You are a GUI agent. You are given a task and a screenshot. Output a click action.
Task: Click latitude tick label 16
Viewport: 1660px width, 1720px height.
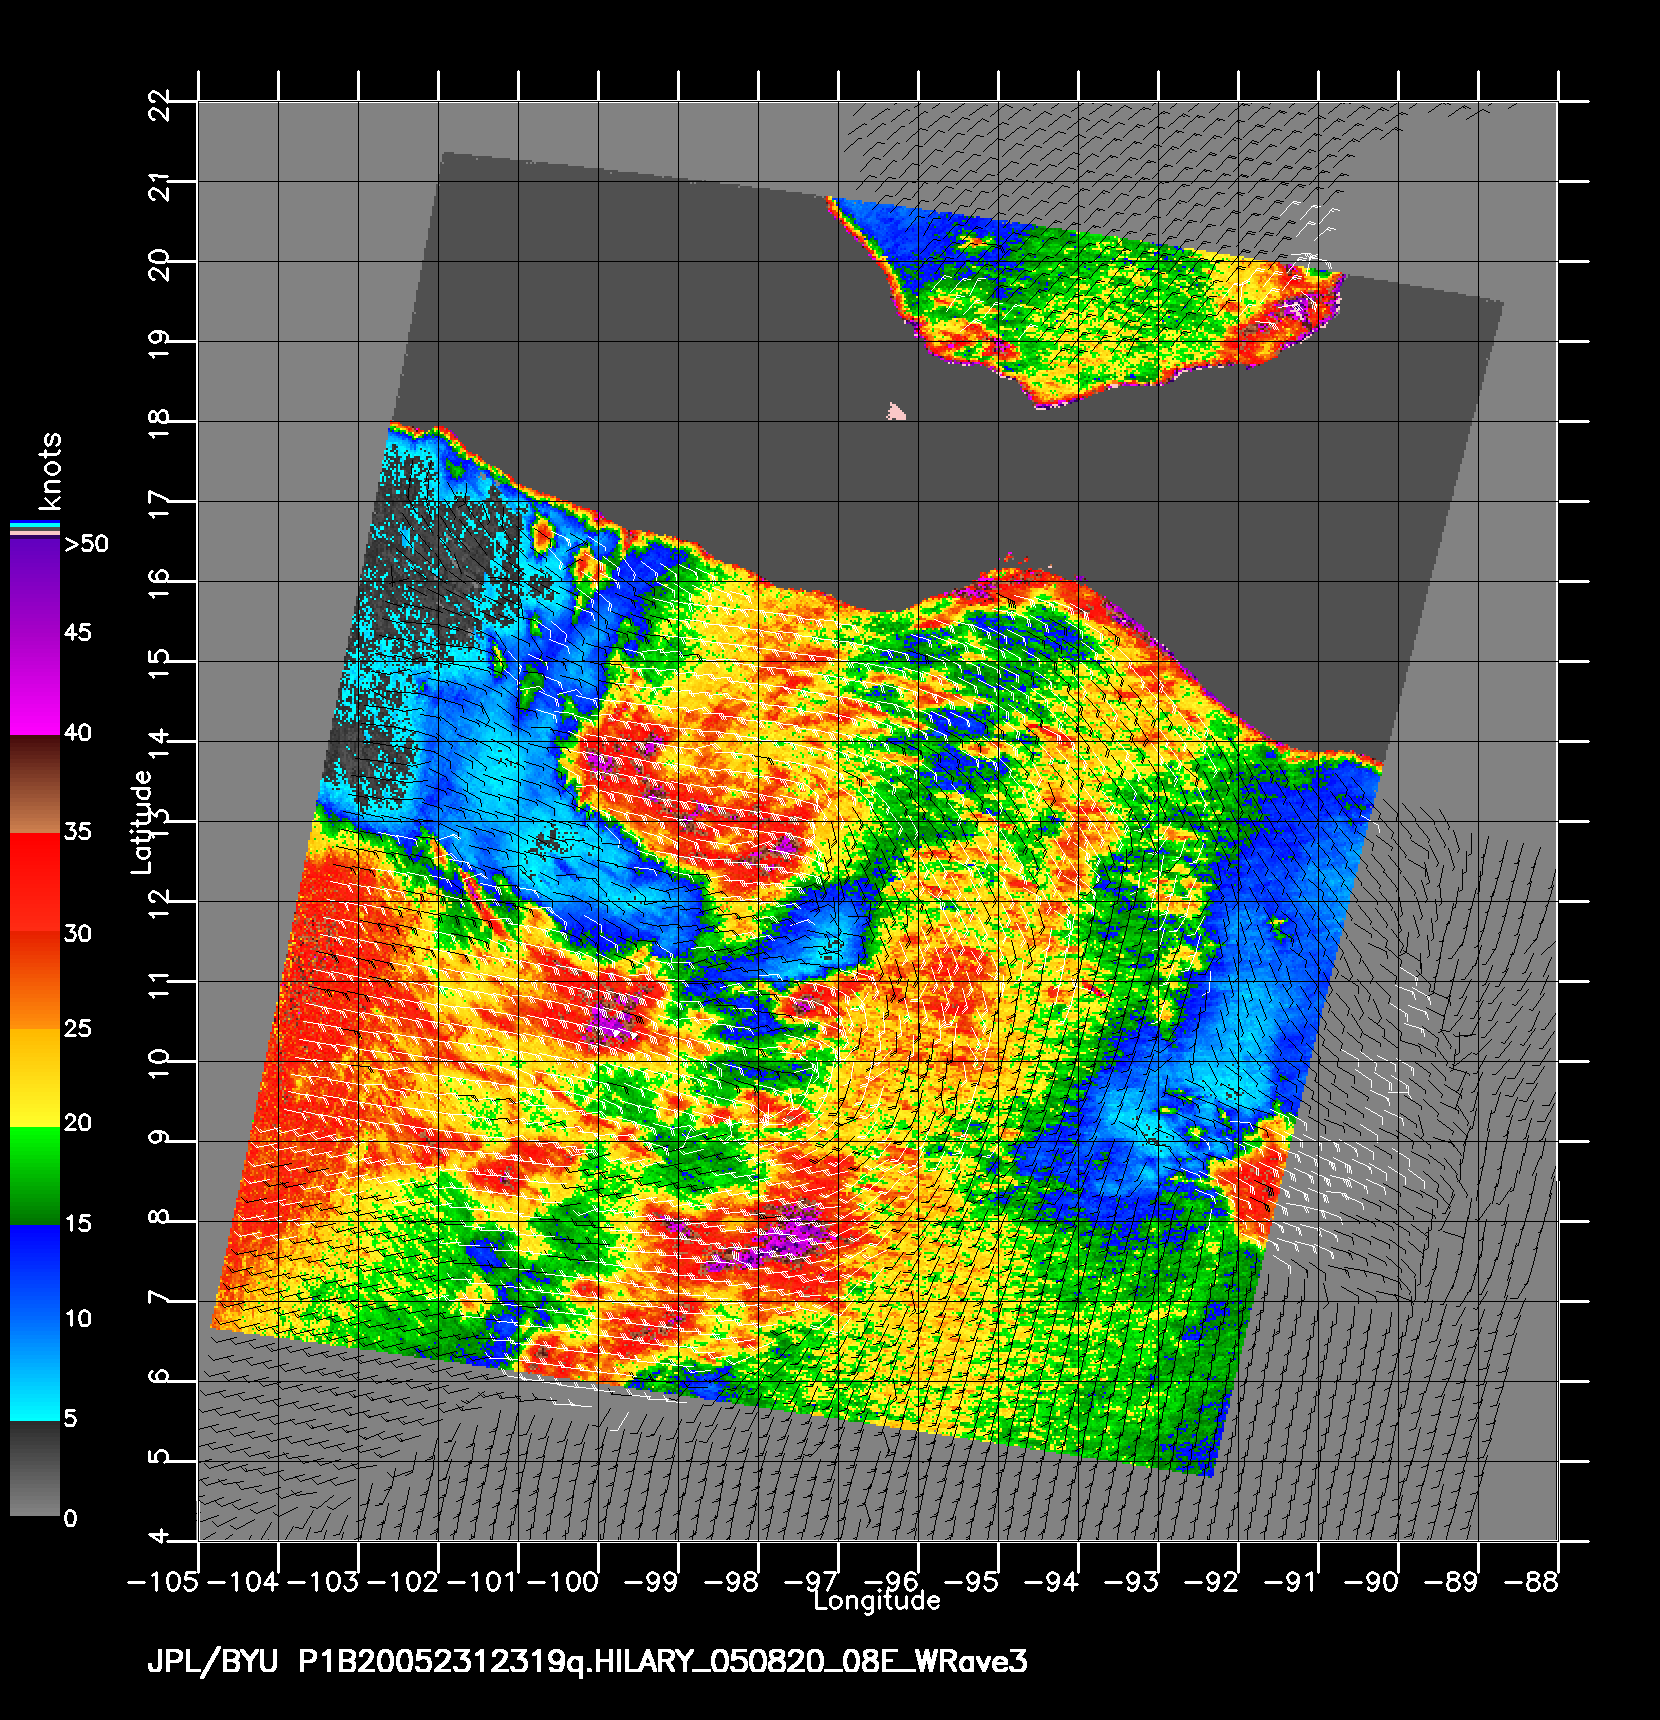[159, 584]
